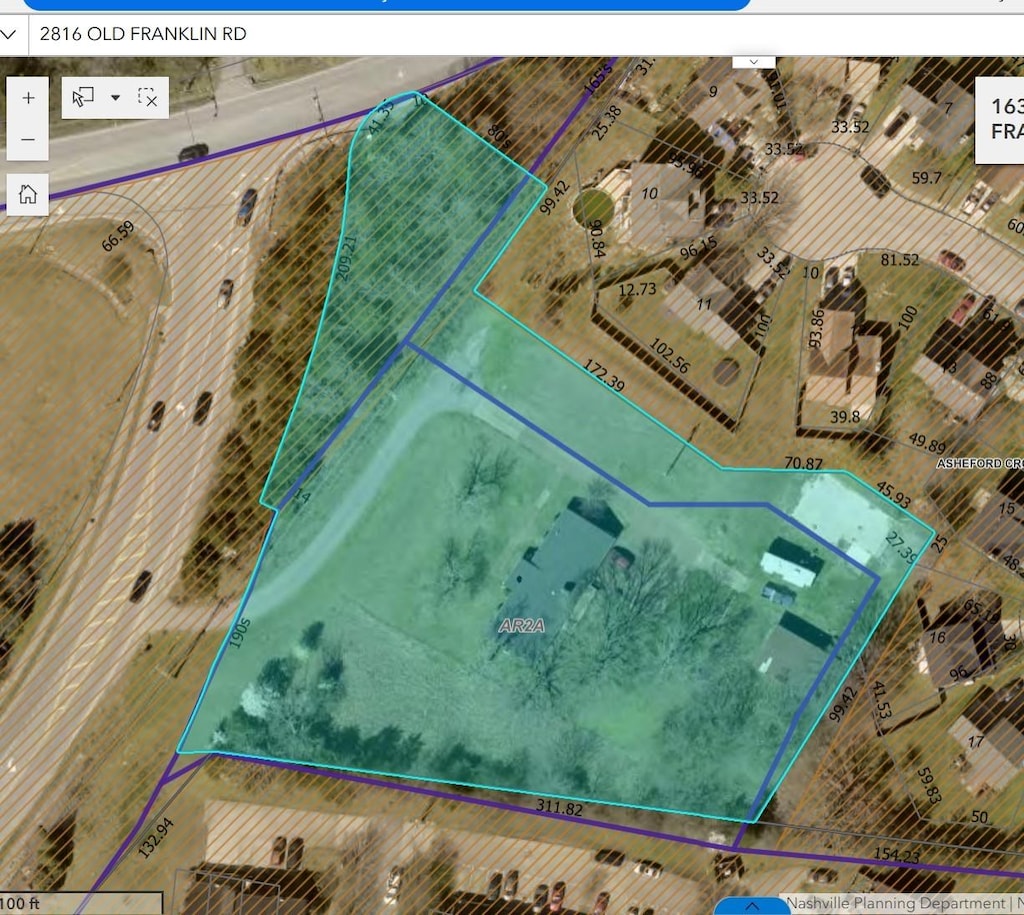
Task: Click the 49.89 dimension label
Action: coord(926,443)
